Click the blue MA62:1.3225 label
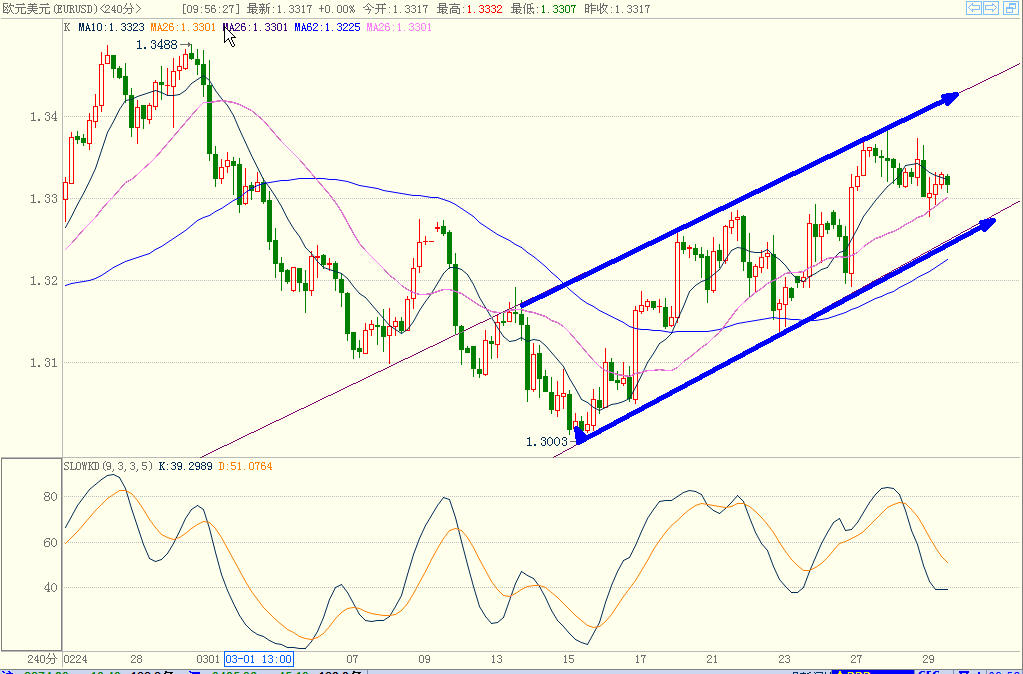 point(327,27)
